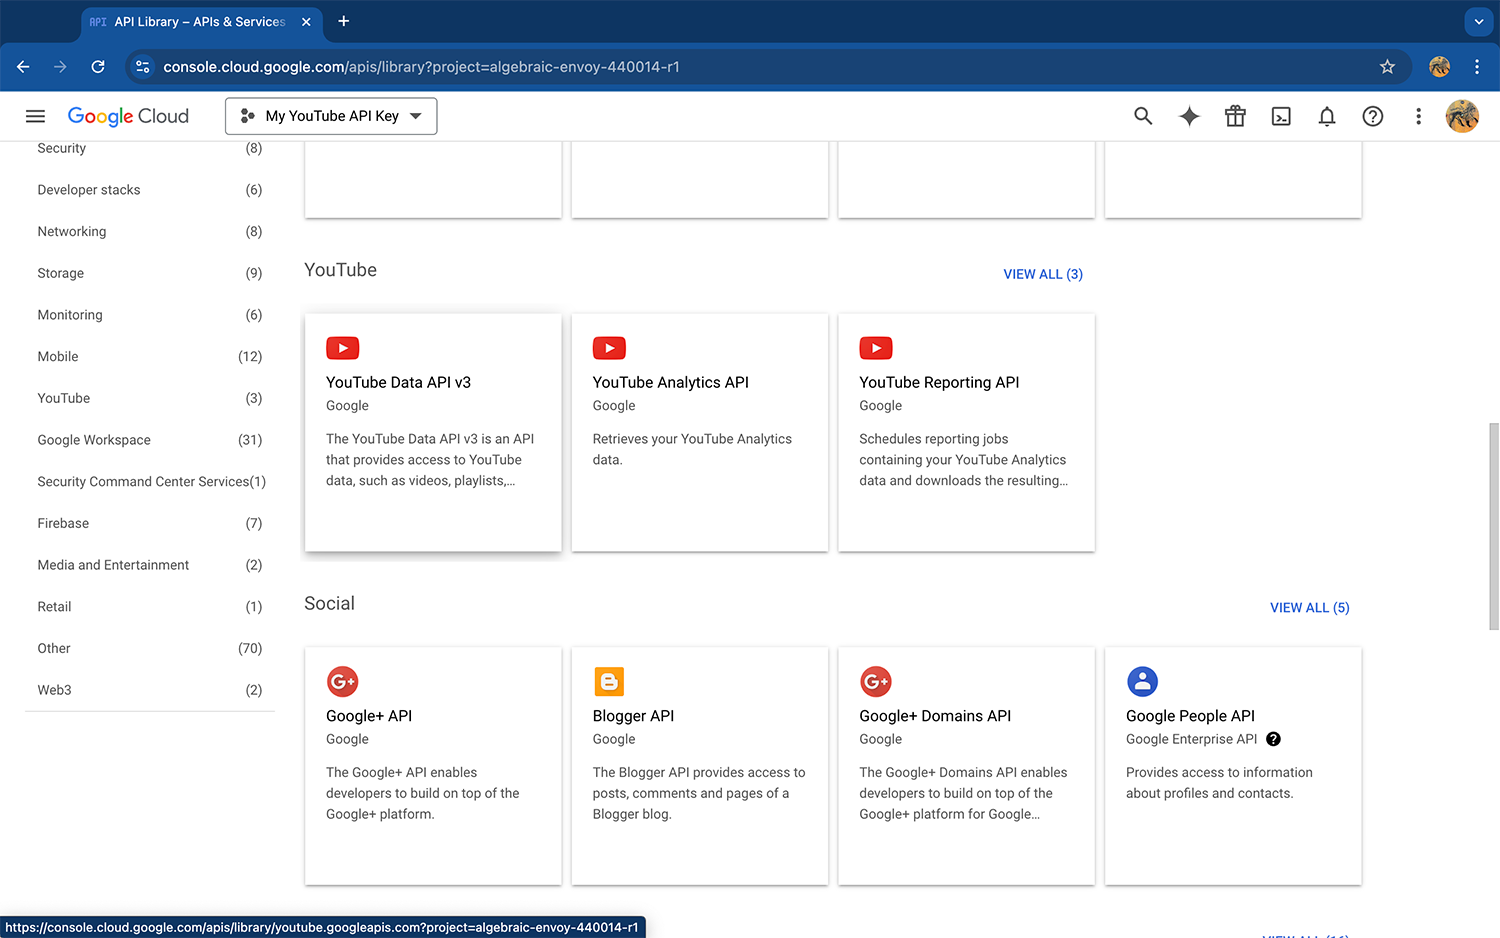Open Chrome profile avatar in toolbar

pos(1439,67)
